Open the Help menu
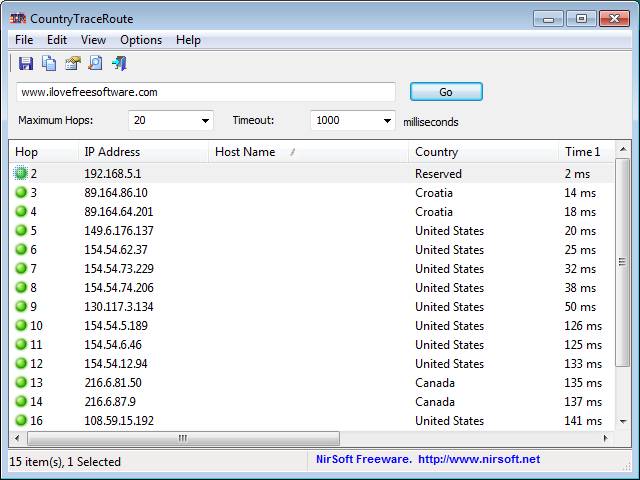This screenshot has height=480, width=640. coord(188,40)
